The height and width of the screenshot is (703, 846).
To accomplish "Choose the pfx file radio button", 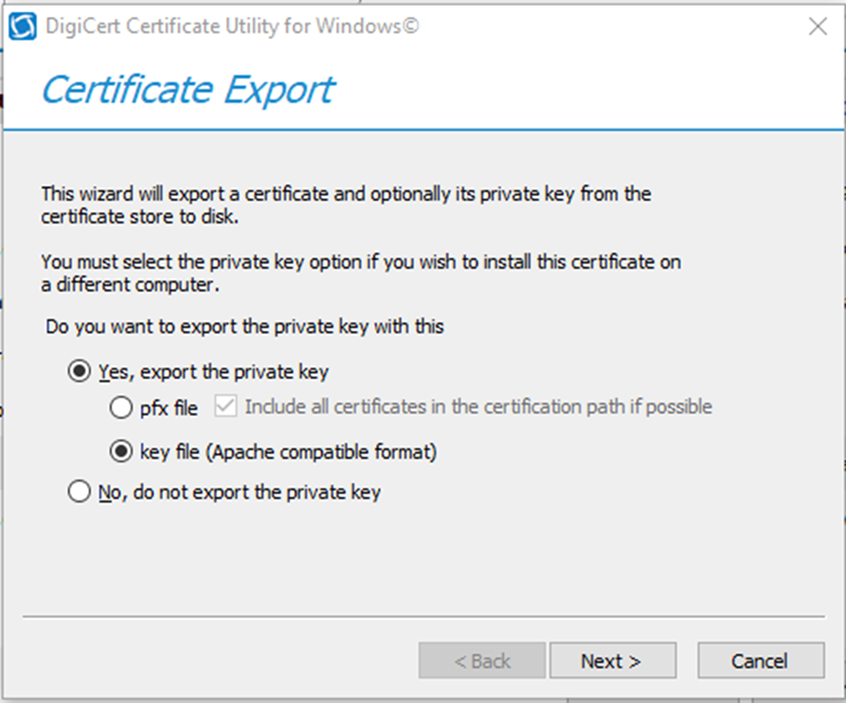I will 121,407.
